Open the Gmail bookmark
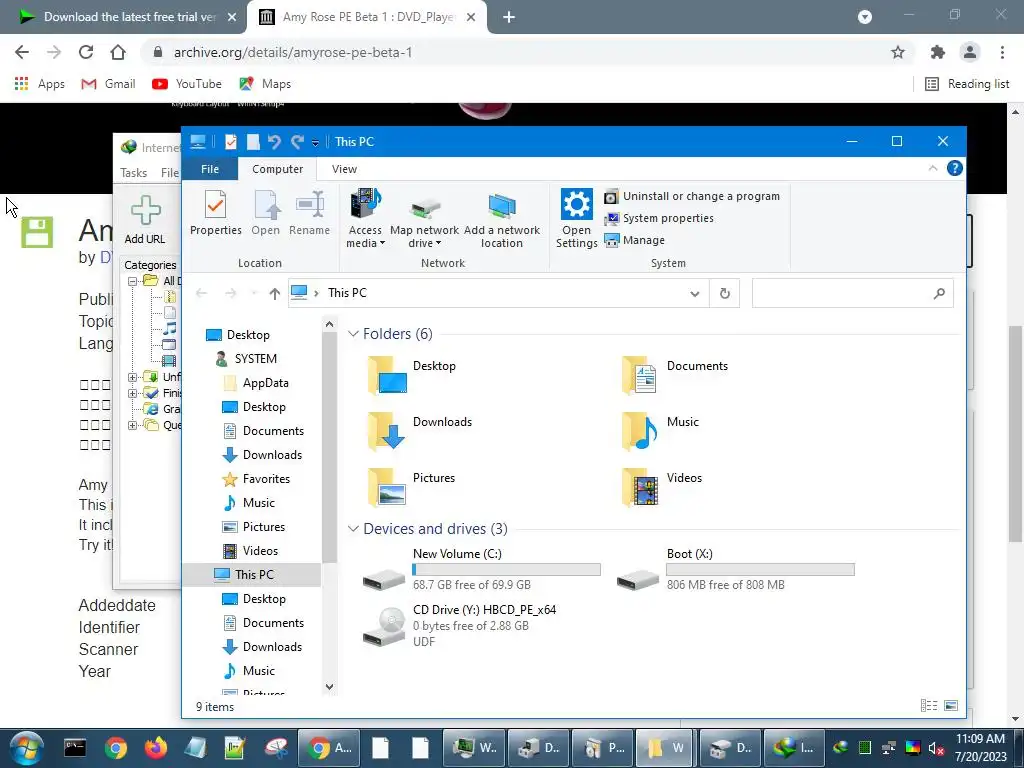The width and height of the screenshot is (1024, 768). pos(108,84)
